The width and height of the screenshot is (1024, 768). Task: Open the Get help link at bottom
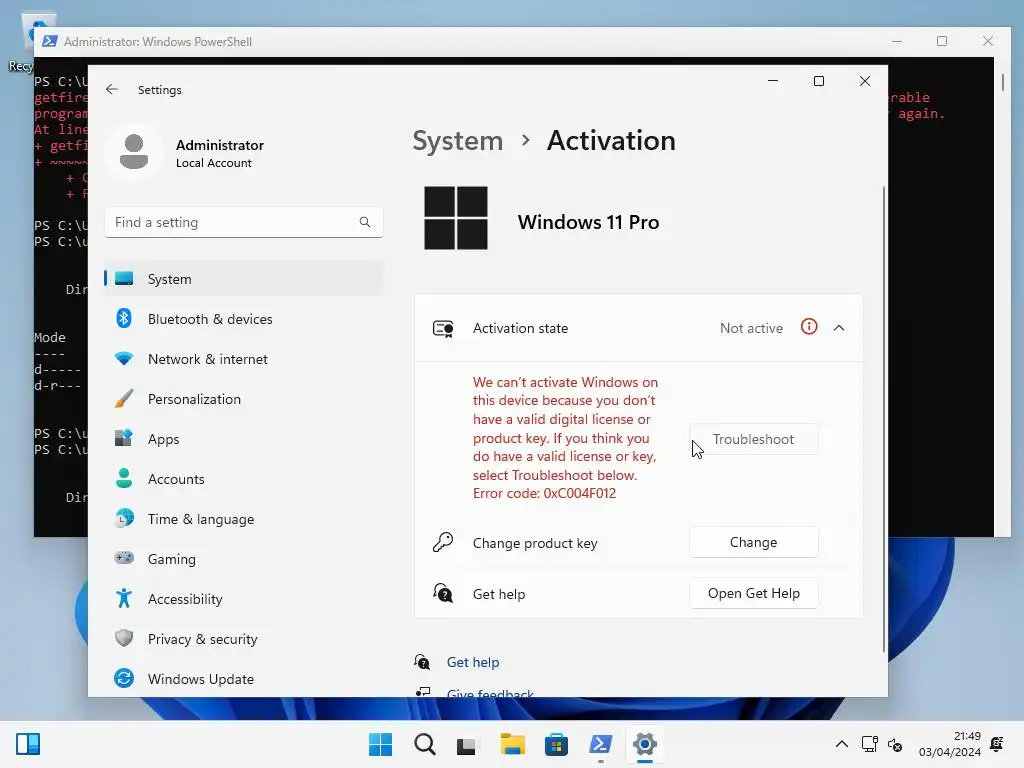[473, 662]
